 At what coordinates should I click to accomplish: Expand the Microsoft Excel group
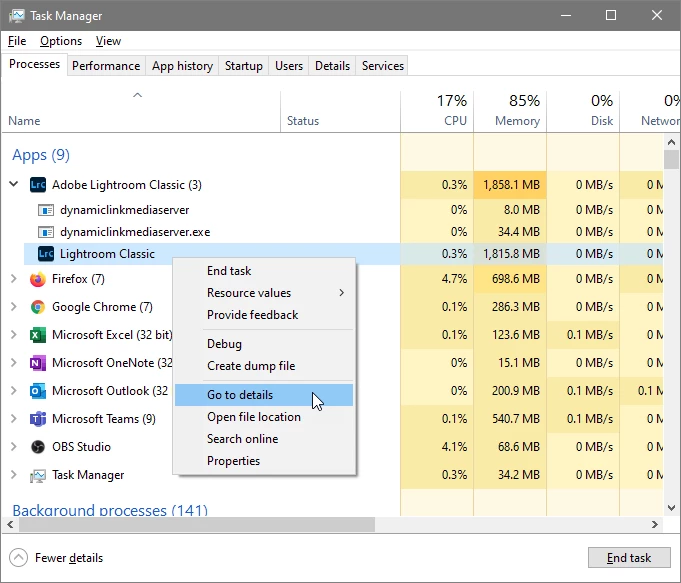(14, 335)
